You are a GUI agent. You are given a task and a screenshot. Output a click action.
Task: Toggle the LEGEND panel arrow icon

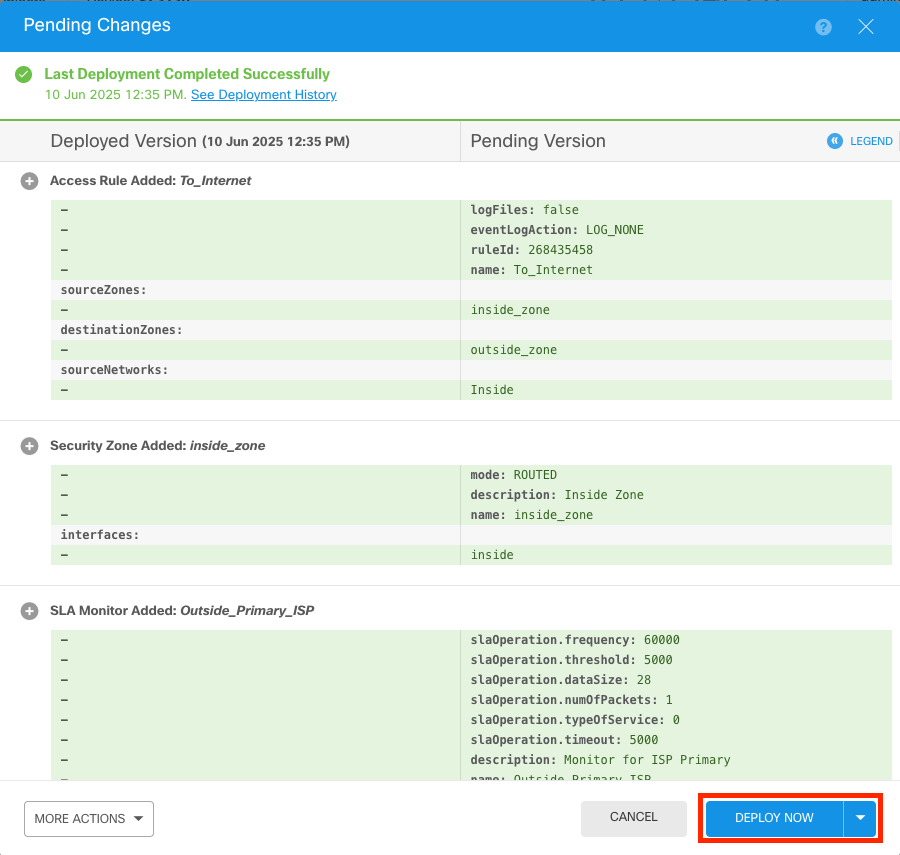click(835, 141)
